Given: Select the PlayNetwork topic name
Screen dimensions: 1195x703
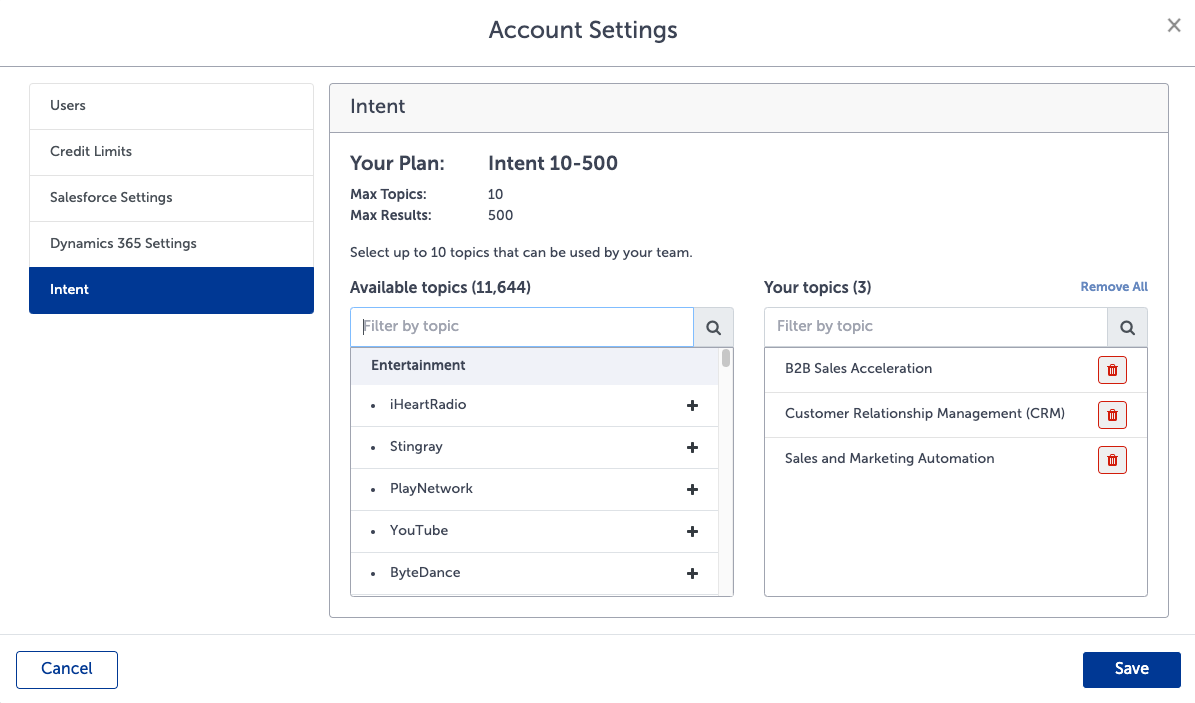Looking at the screenshot, I should (x=431, y=489).
